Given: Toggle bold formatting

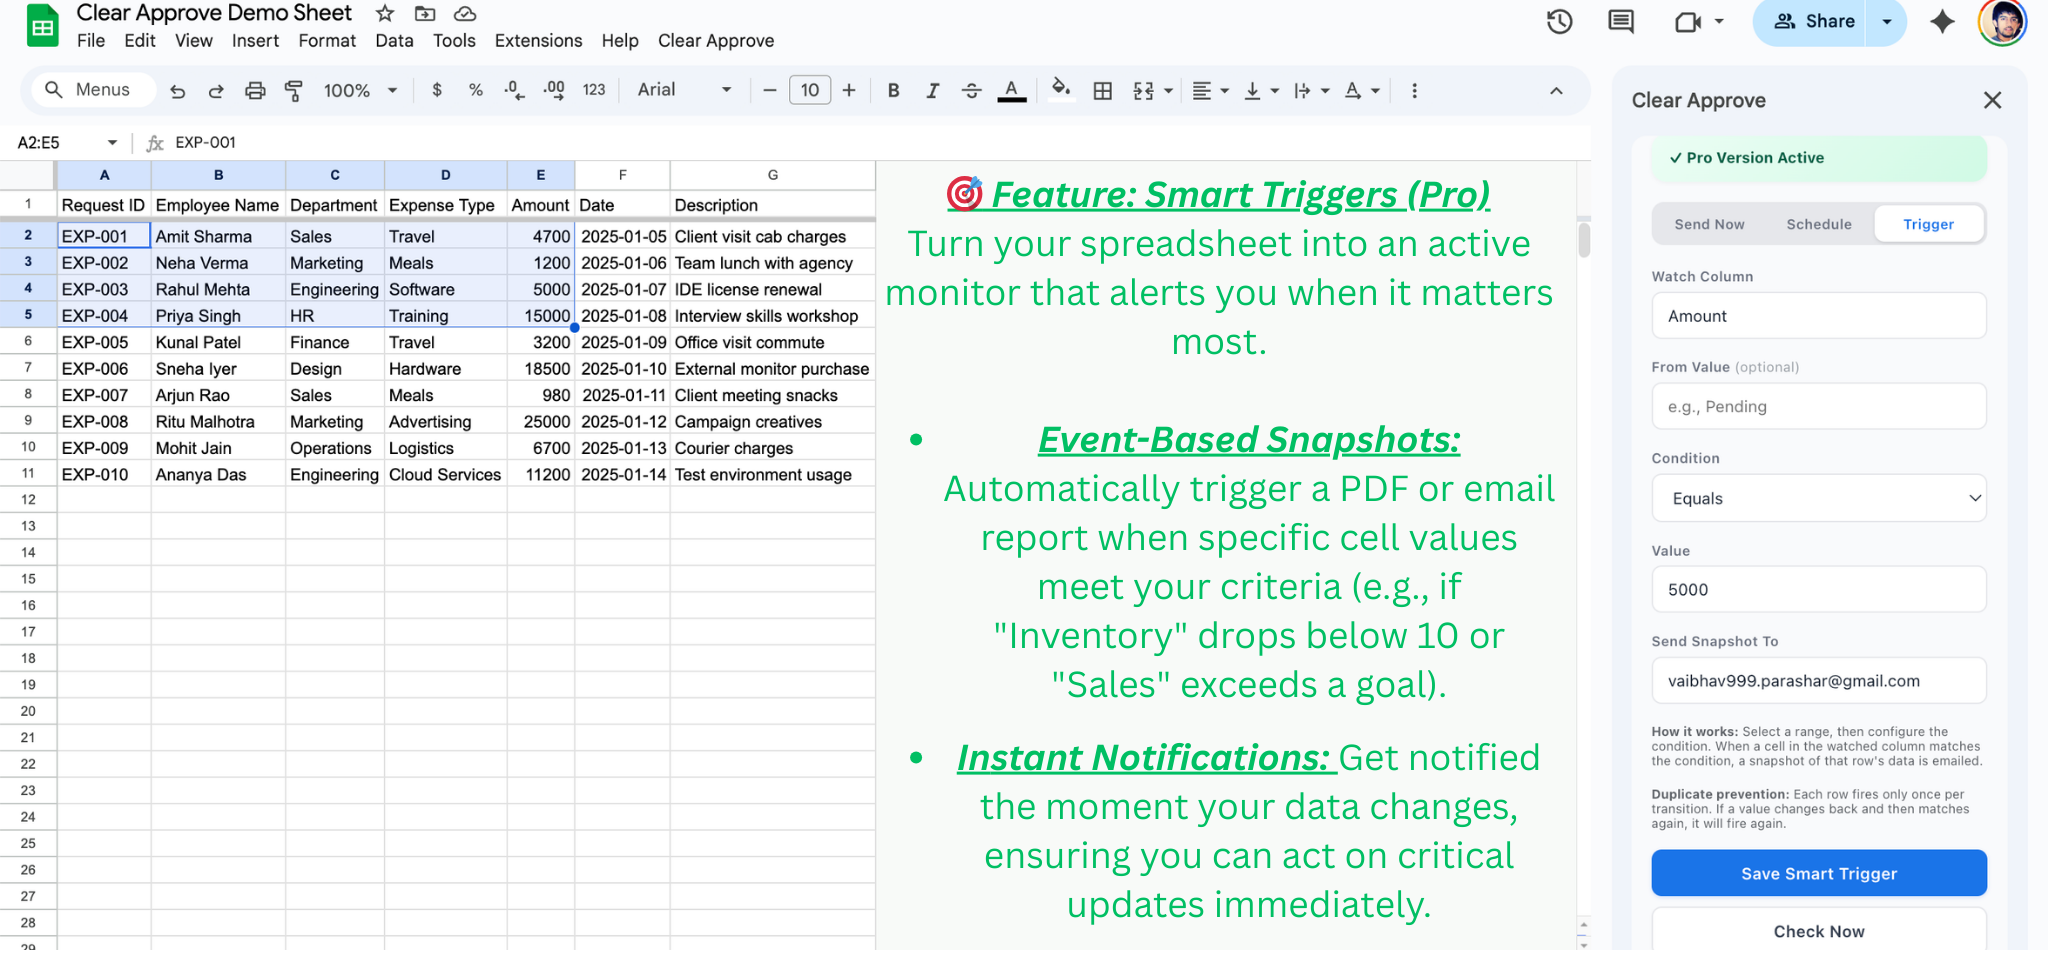Looking at the screenshot, I should (893, 90).
